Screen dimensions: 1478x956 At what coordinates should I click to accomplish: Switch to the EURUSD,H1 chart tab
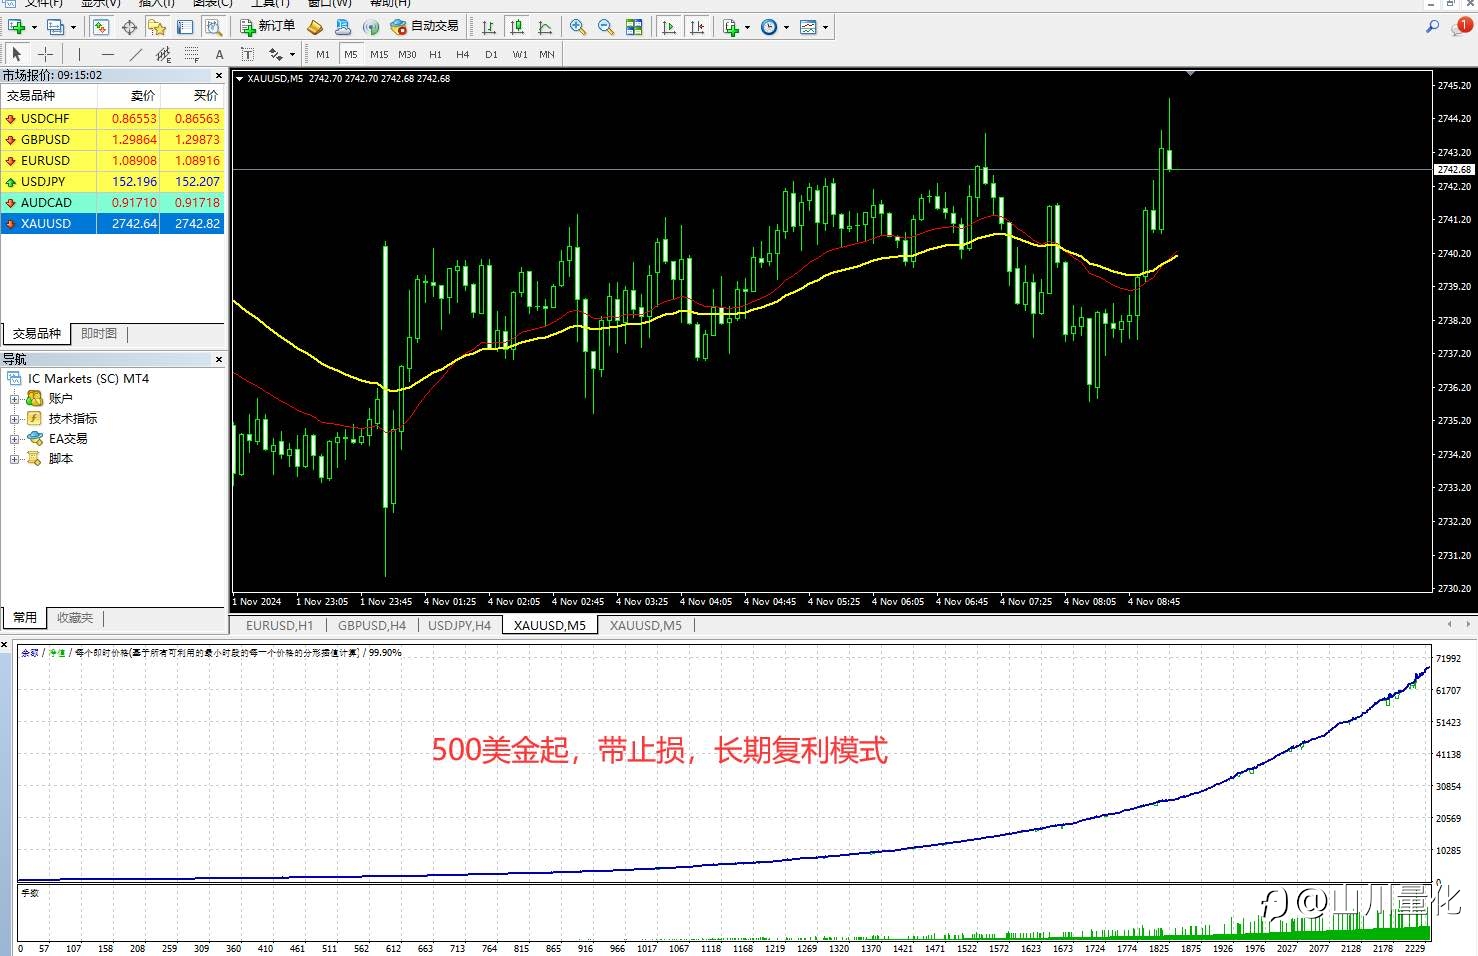[x=280, y=625]
